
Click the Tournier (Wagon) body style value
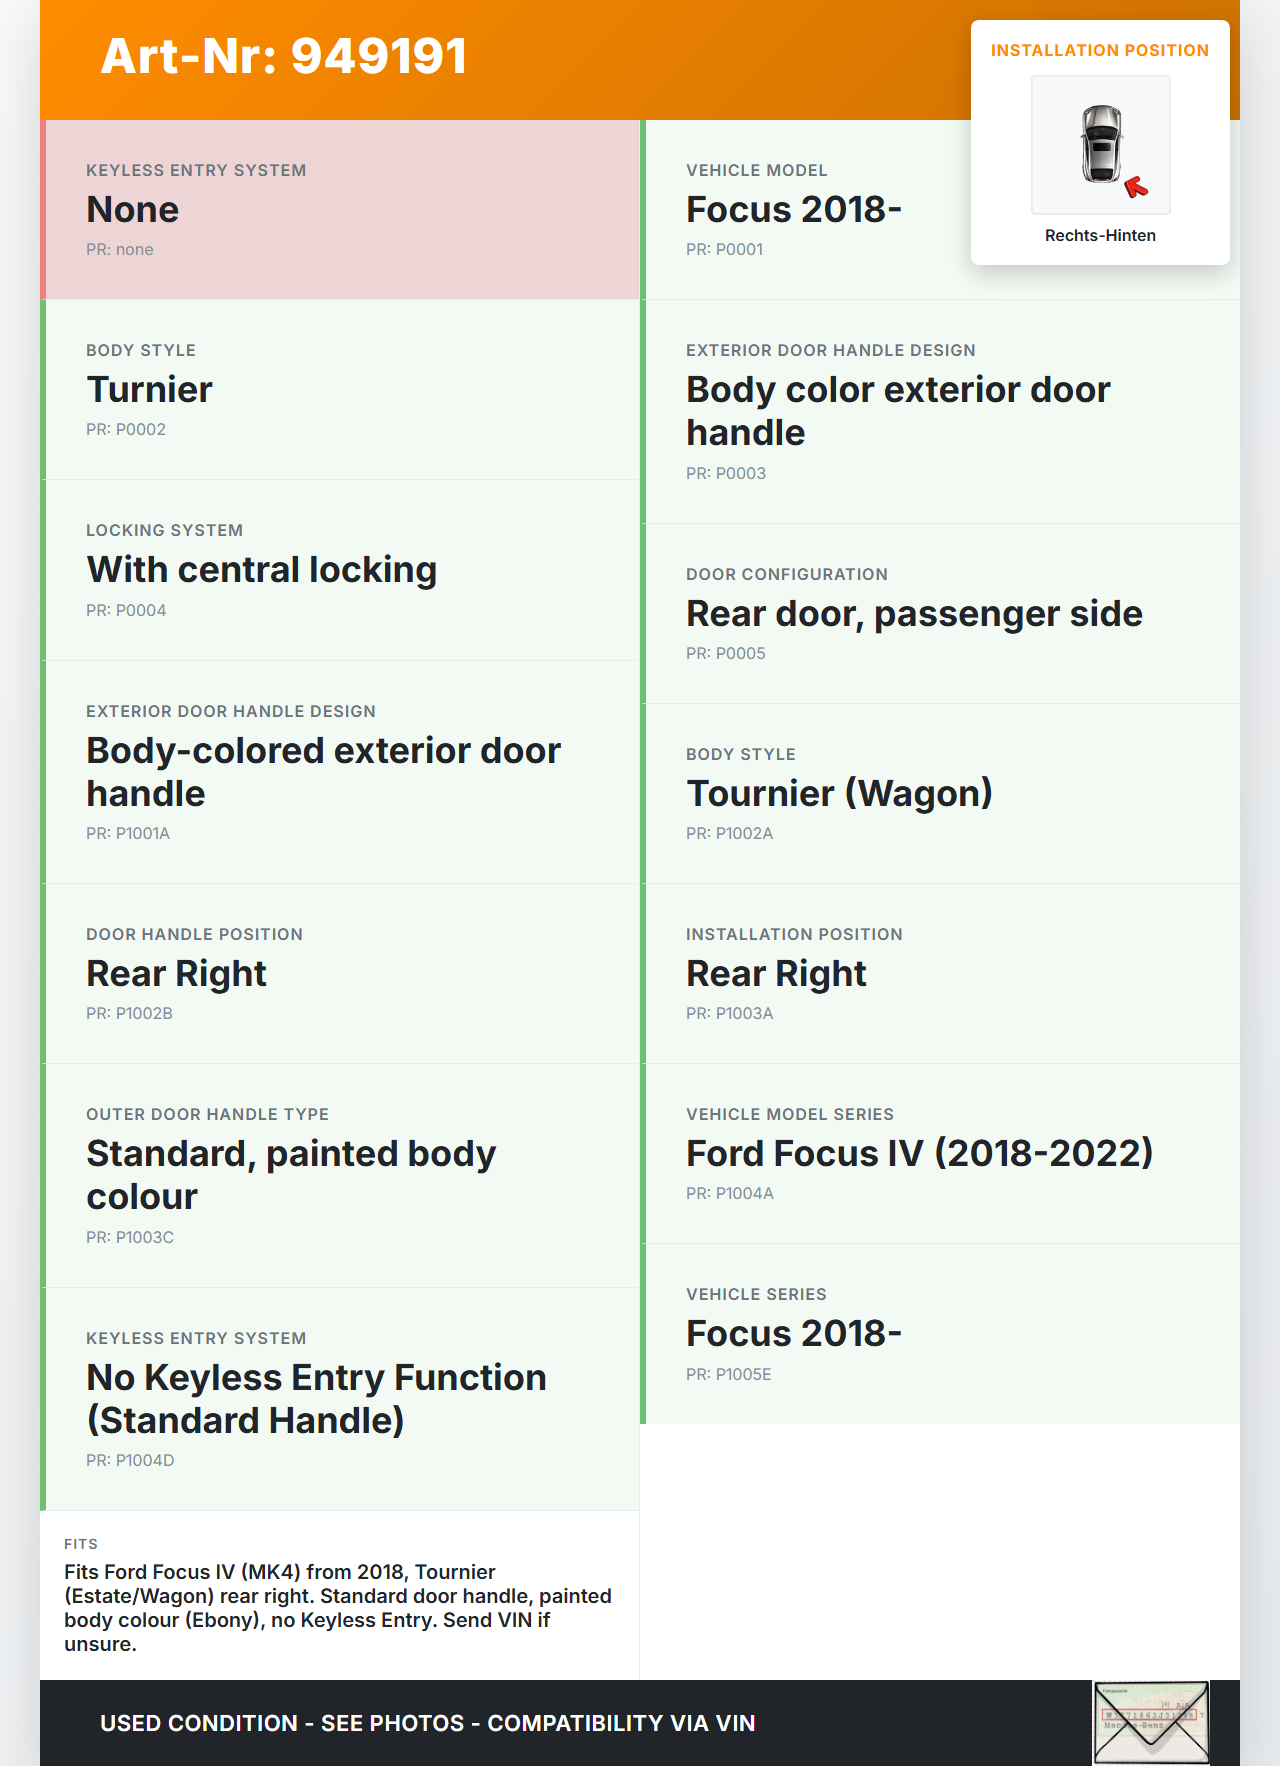coord(840,794)
